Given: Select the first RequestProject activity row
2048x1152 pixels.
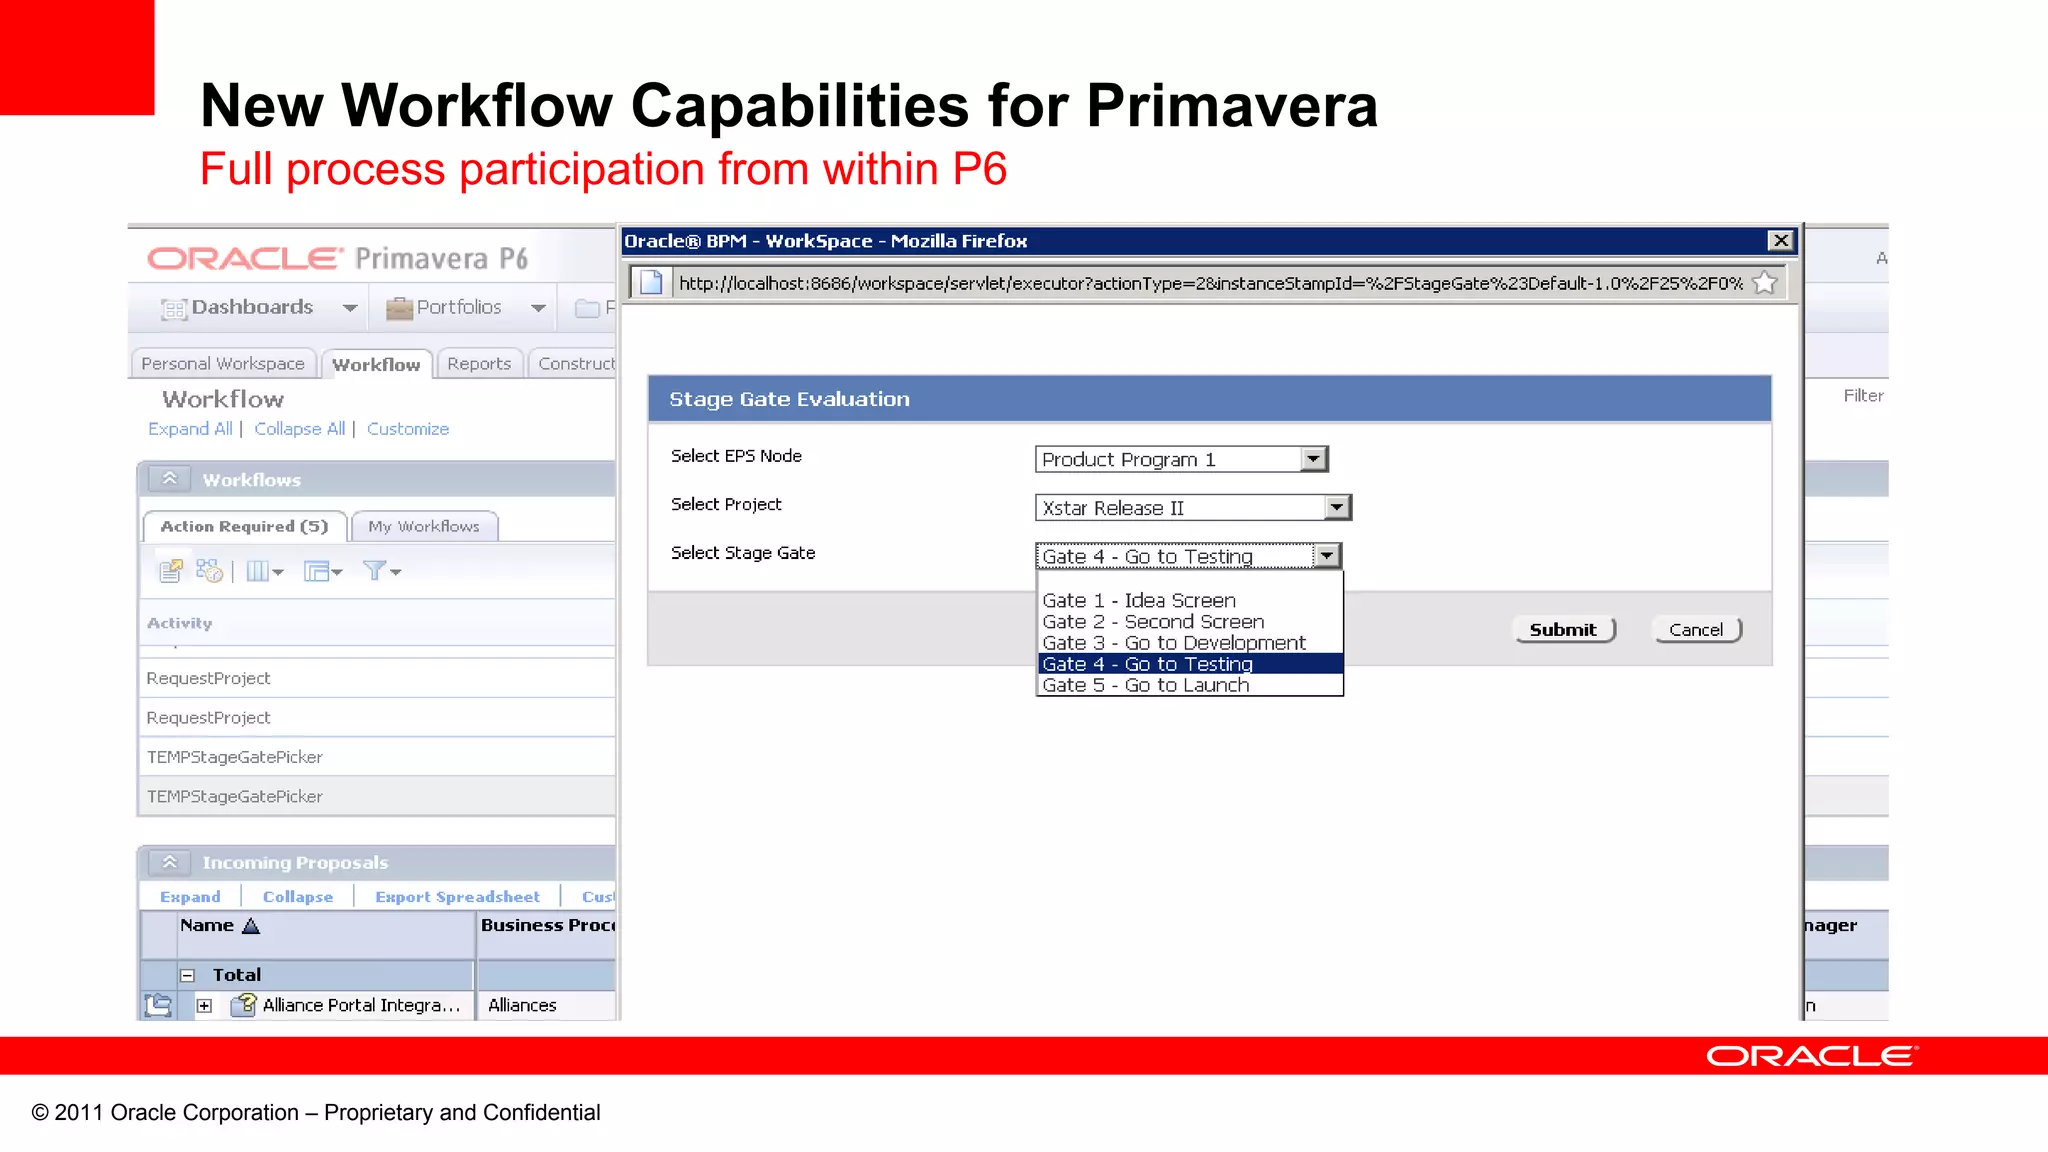Looking at the screenshot, I should (377, 678).
